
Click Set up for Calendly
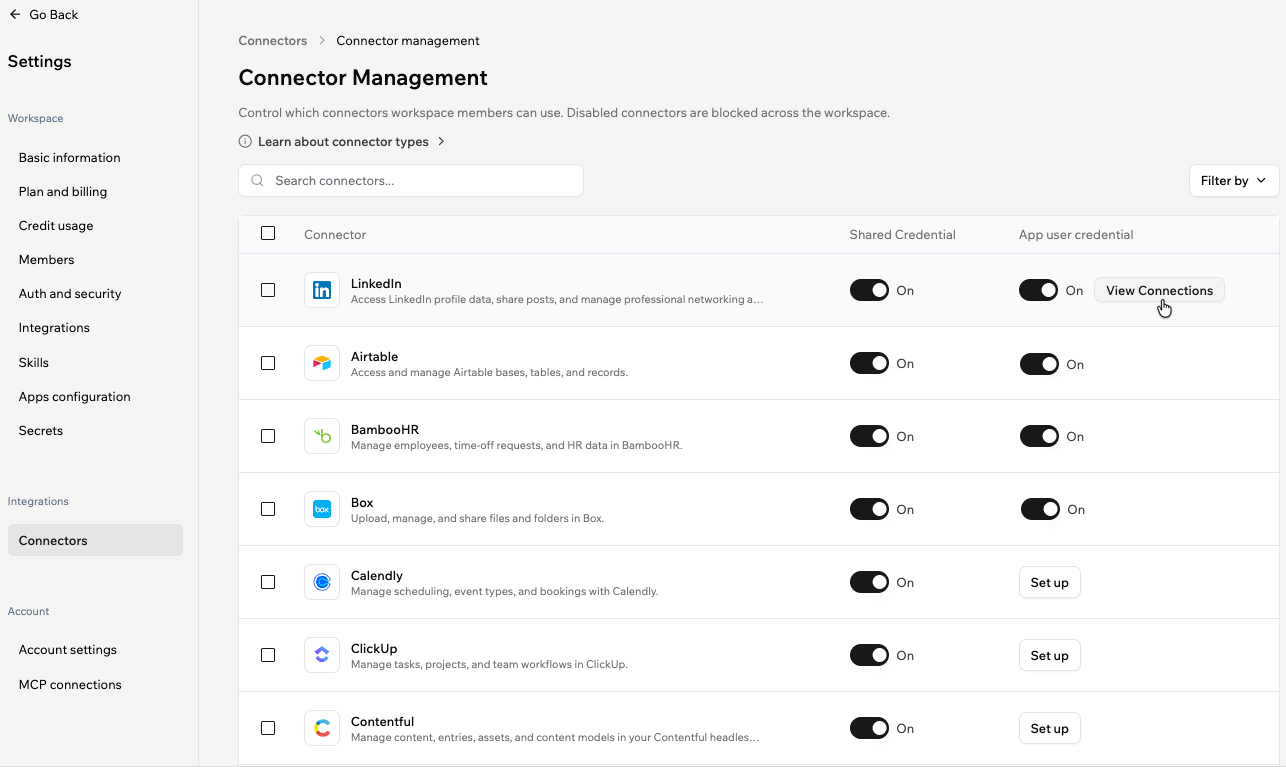point(1050,582)
